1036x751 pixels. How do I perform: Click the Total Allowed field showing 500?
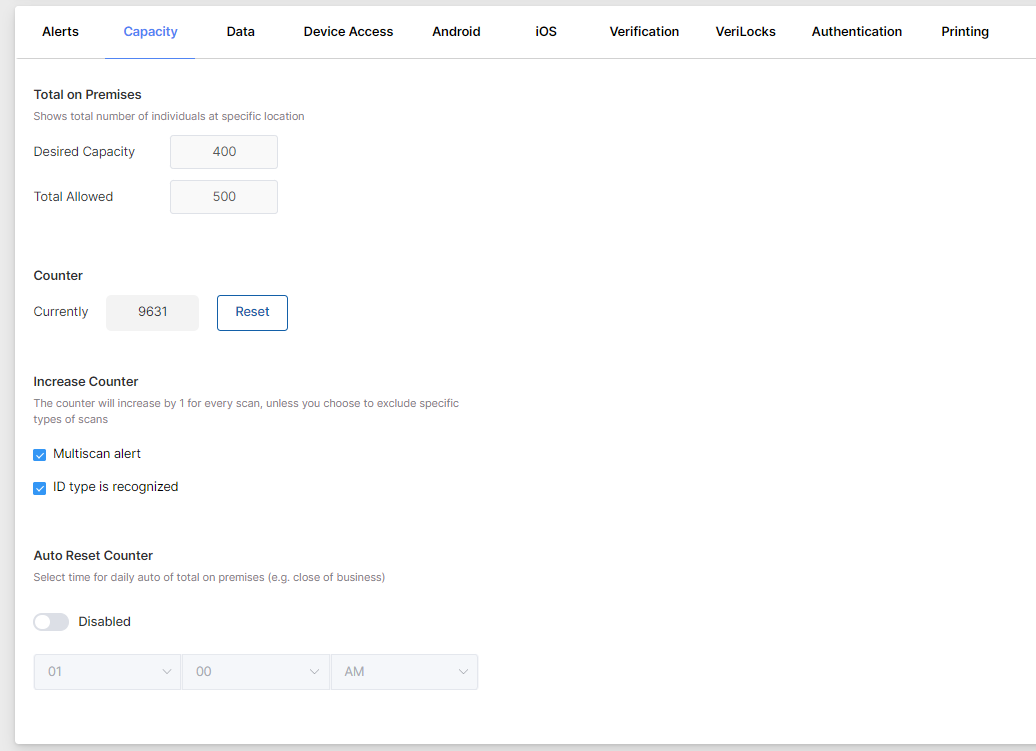click(223, 196)
